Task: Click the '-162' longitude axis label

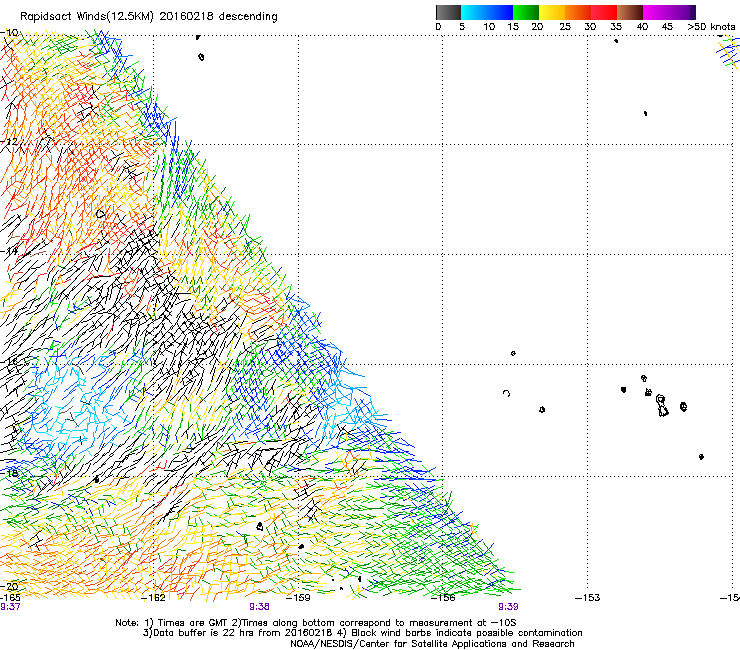Action: point(153,598)
